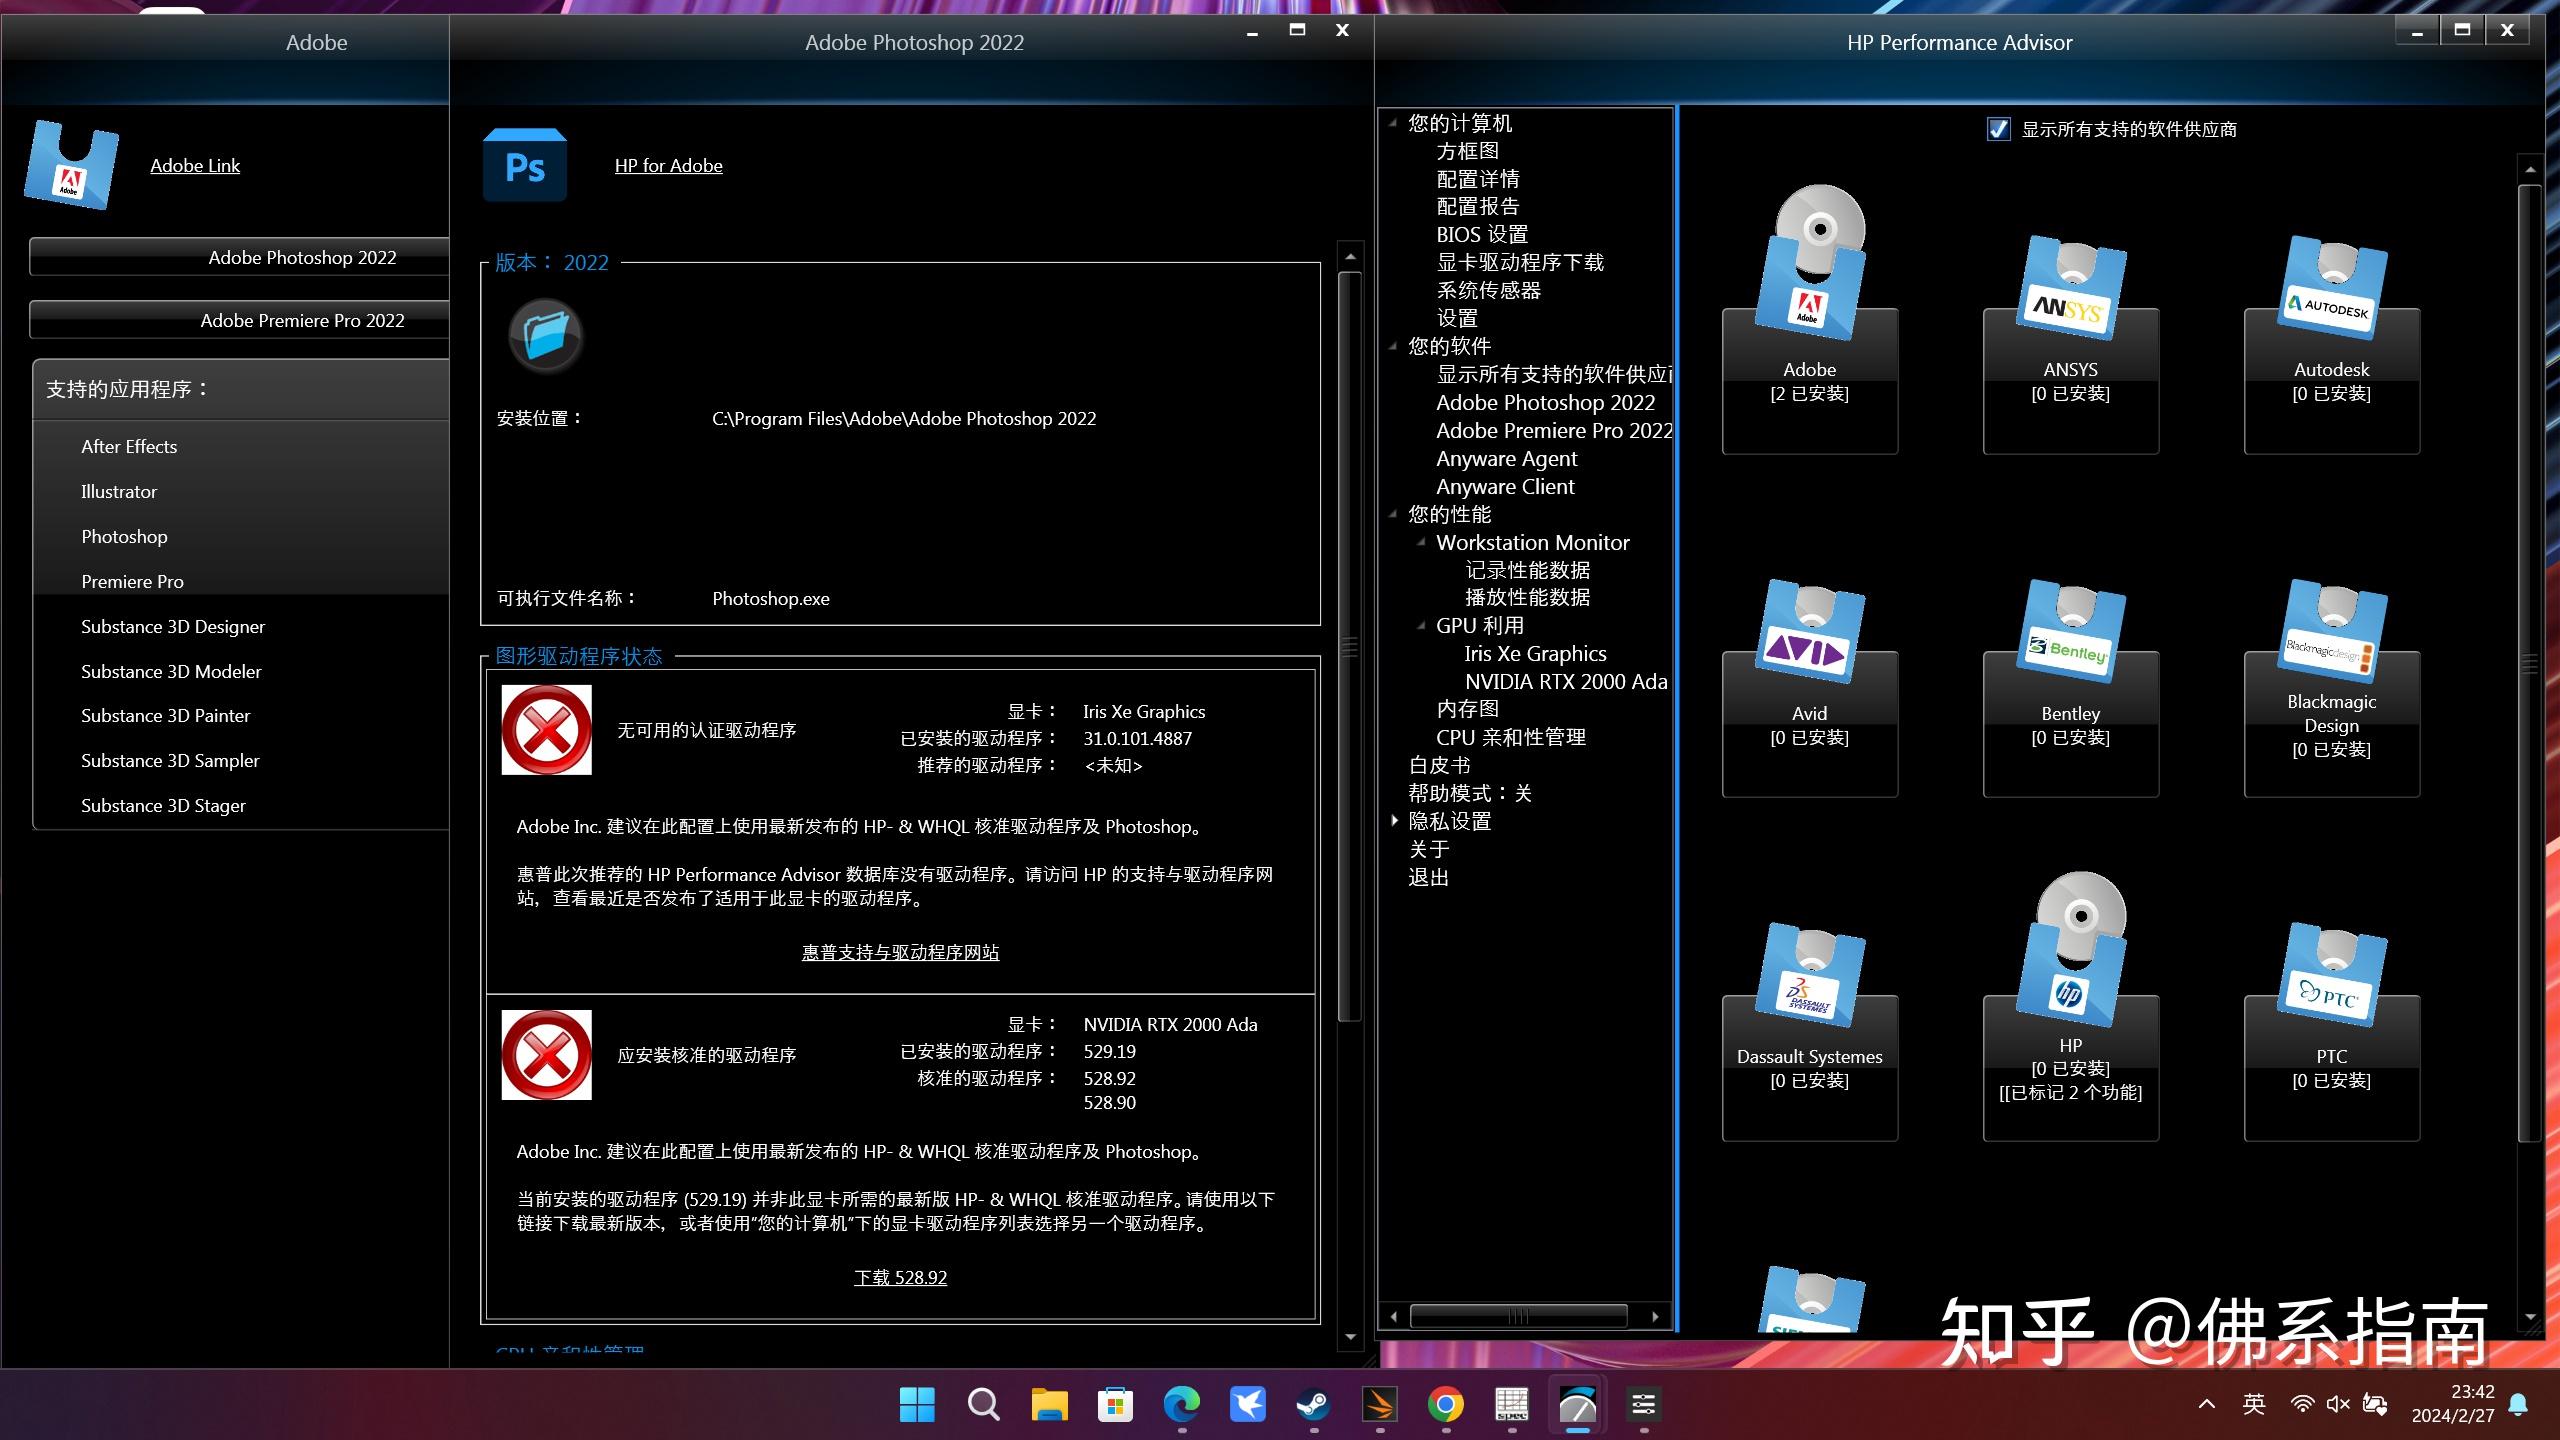Image resolution: width=2560 pixels, height=1440 pixels.
Task: Open 系统传感器 tree item
Action: pyautogui.click(x=1488, y=290)
